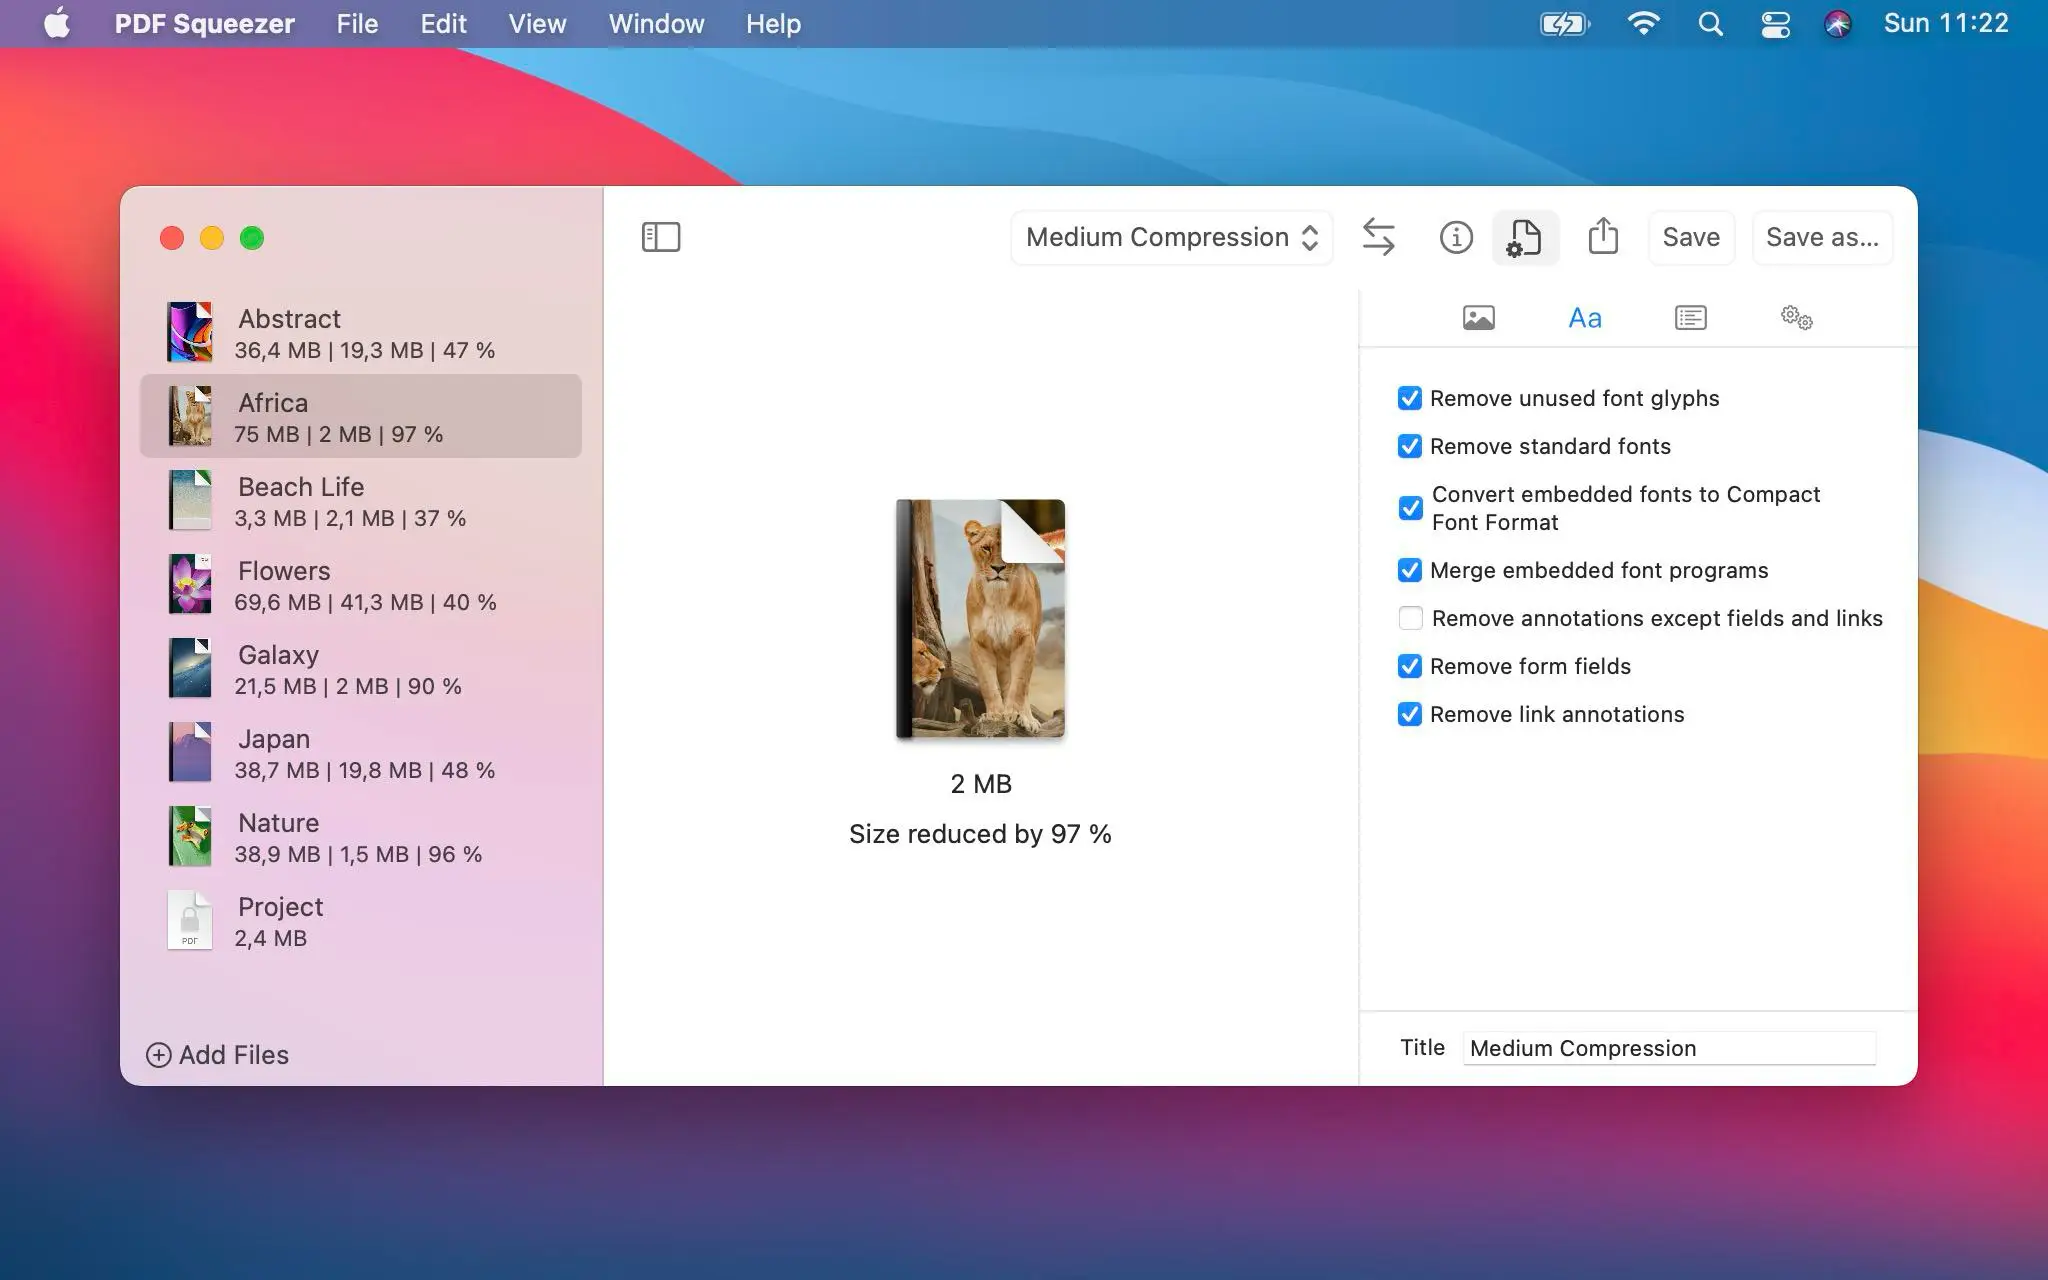Screen dimensions: 2048x1280
Task: Click the image/photos settings icon
Action: 1477,317
